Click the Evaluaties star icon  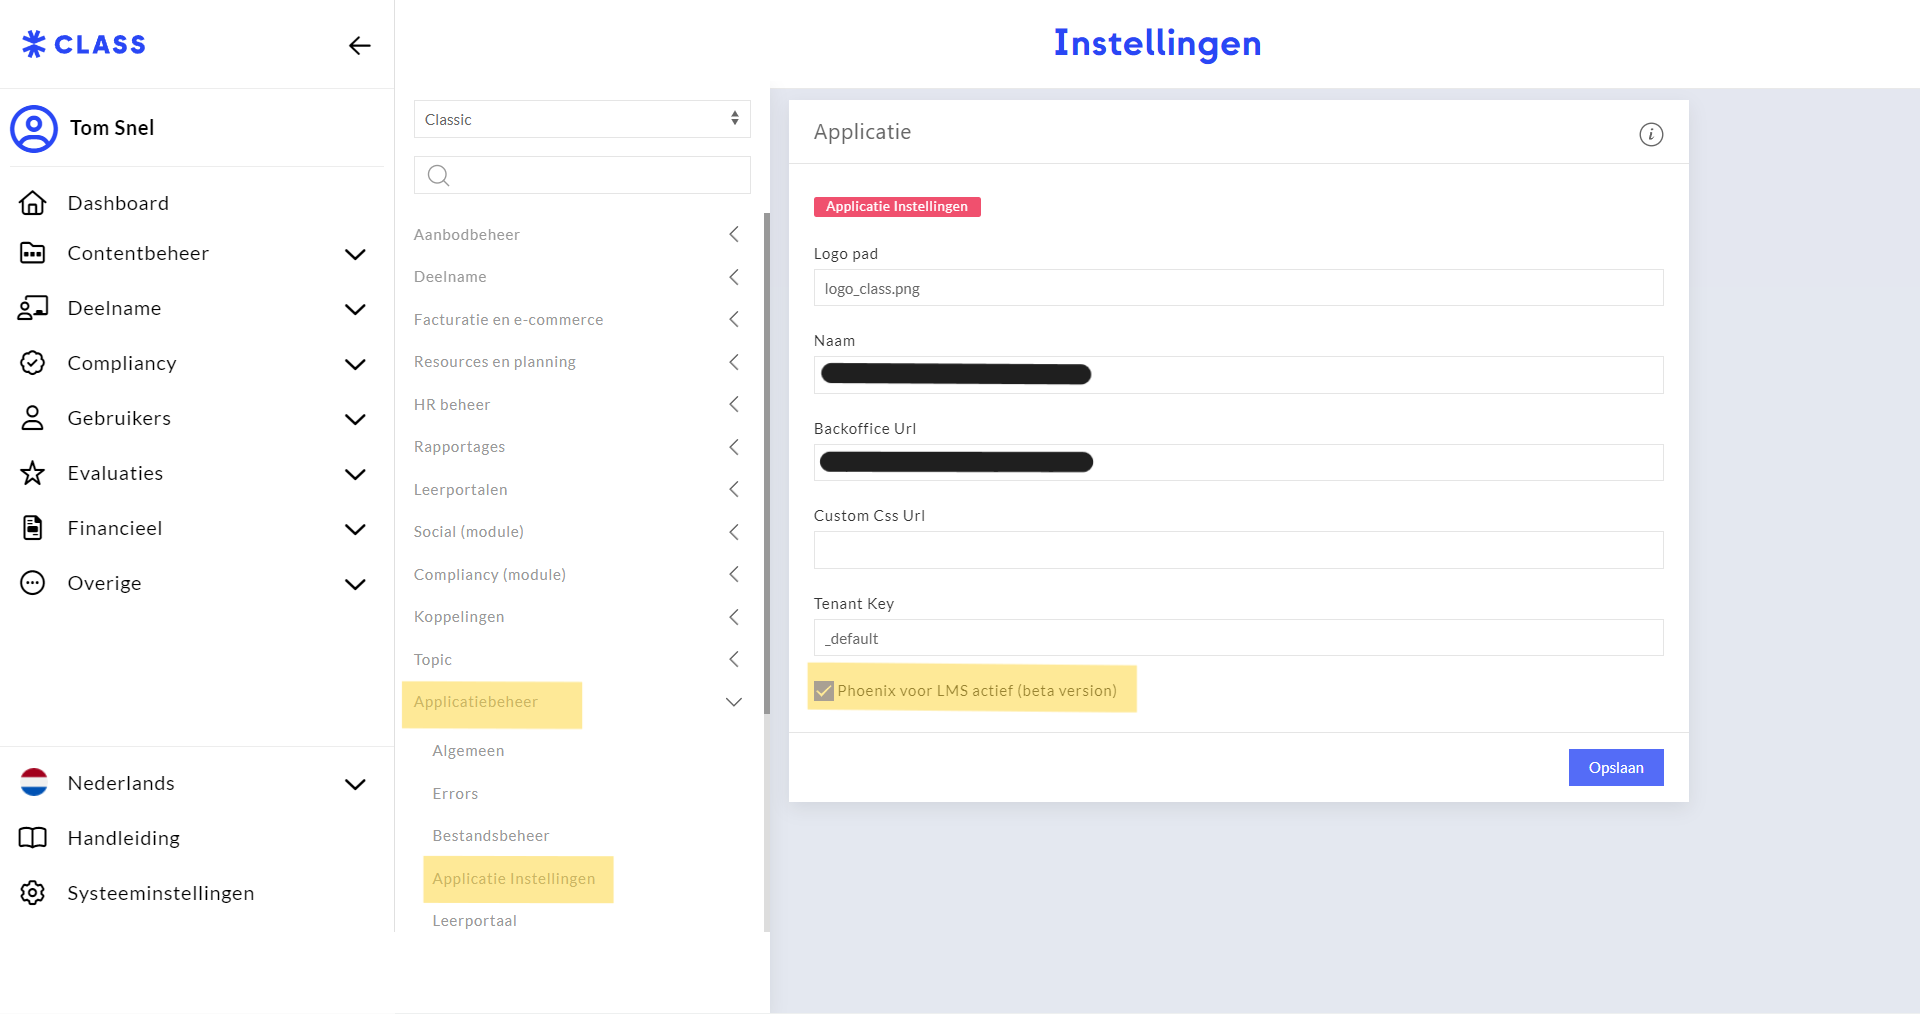(33, 473)
